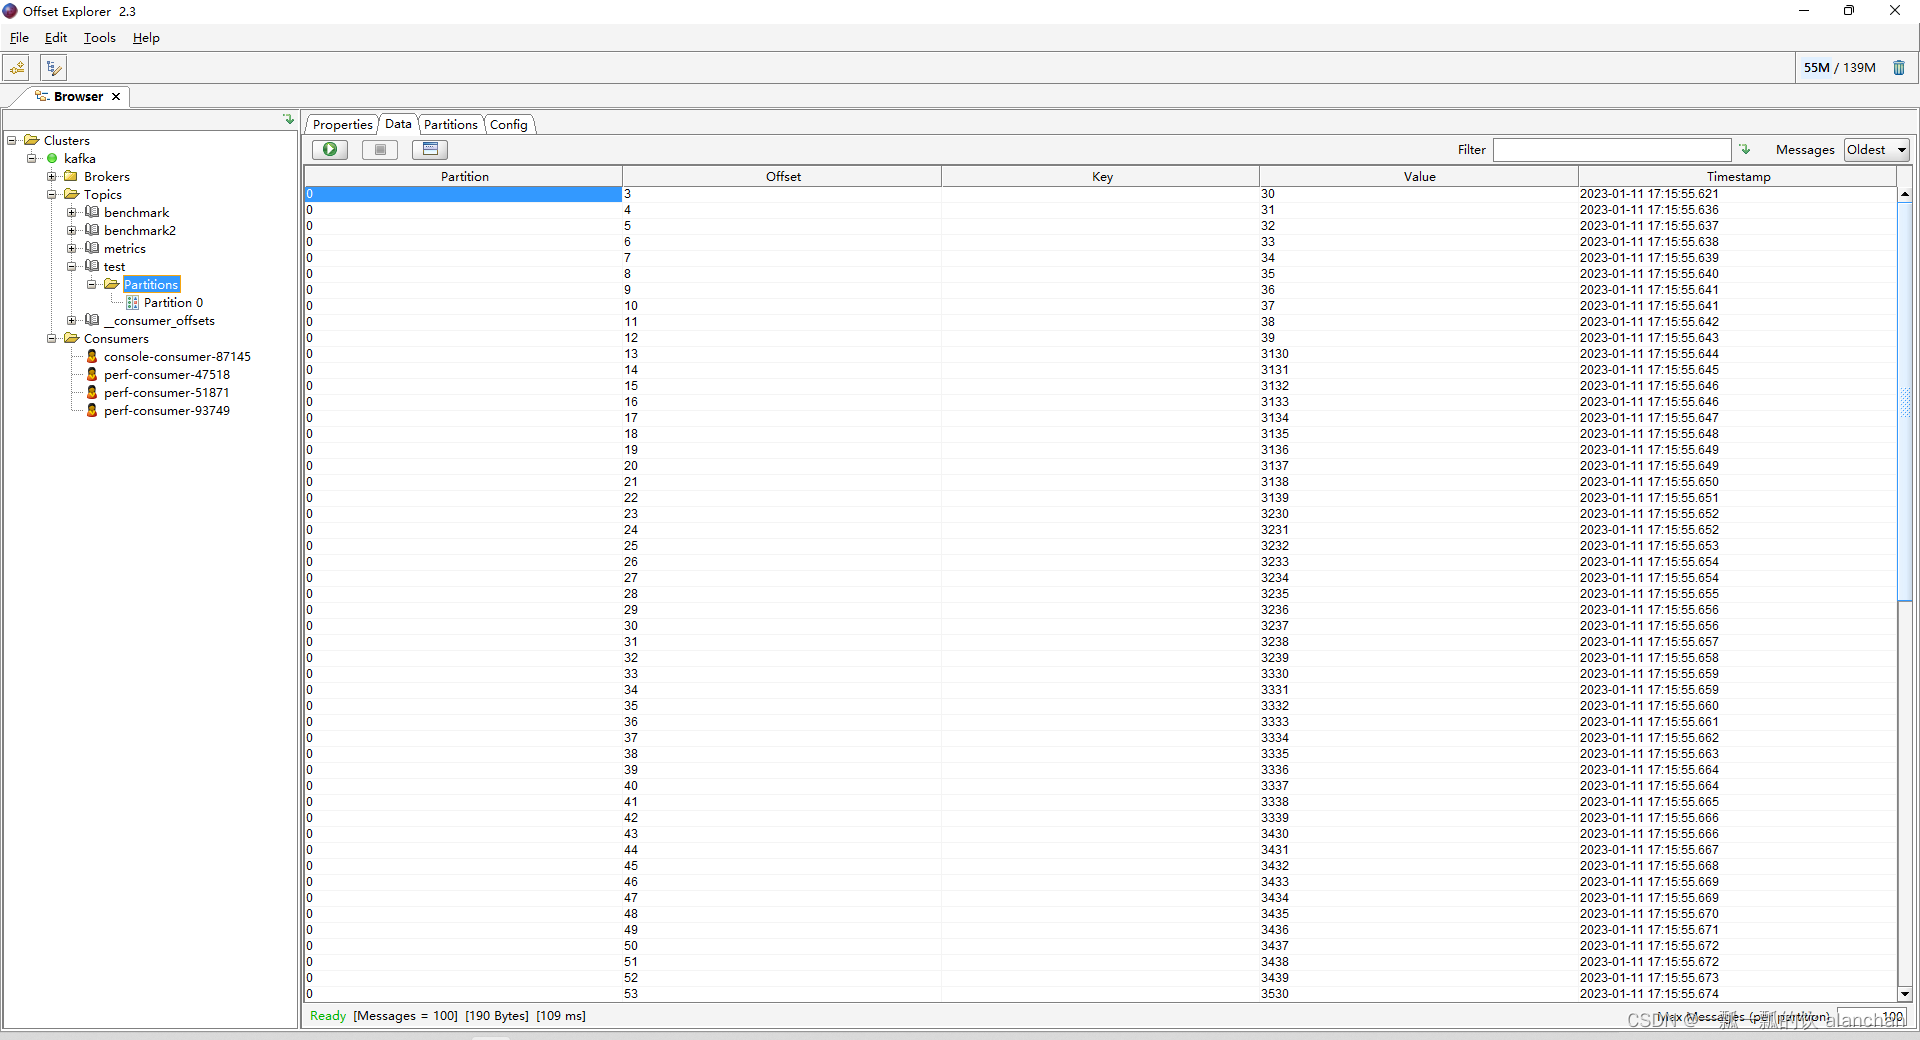The image size is (1920, 1040).
Task: Sort by the Partition column header
Action: [464, 177]
